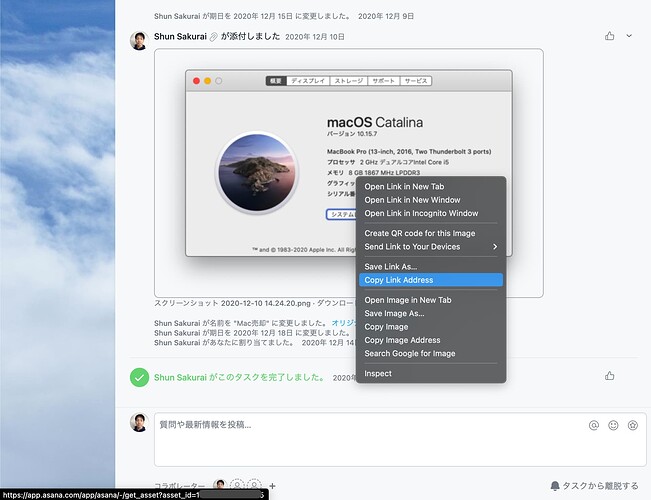Like the task completed story thumbs-up
Screen dimensions: 651x500
click(609, 376)
